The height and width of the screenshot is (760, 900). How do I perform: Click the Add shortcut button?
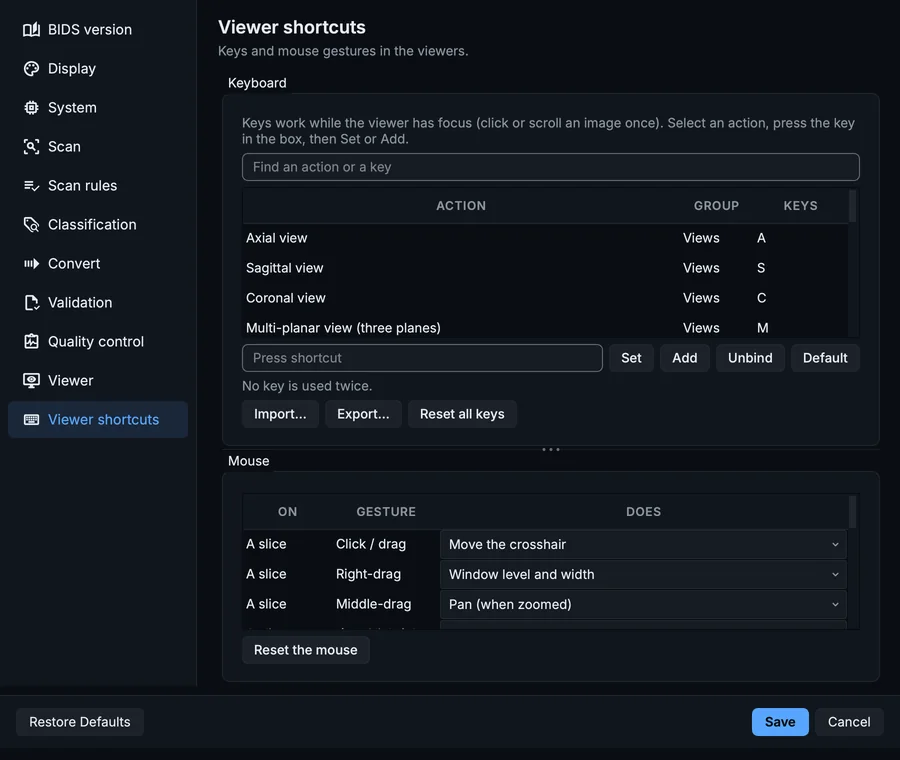pos(685,358)
